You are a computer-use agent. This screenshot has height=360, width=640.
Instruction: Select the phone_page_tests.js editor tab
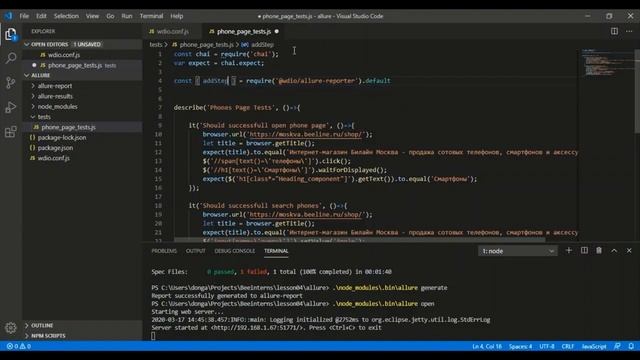243,31
